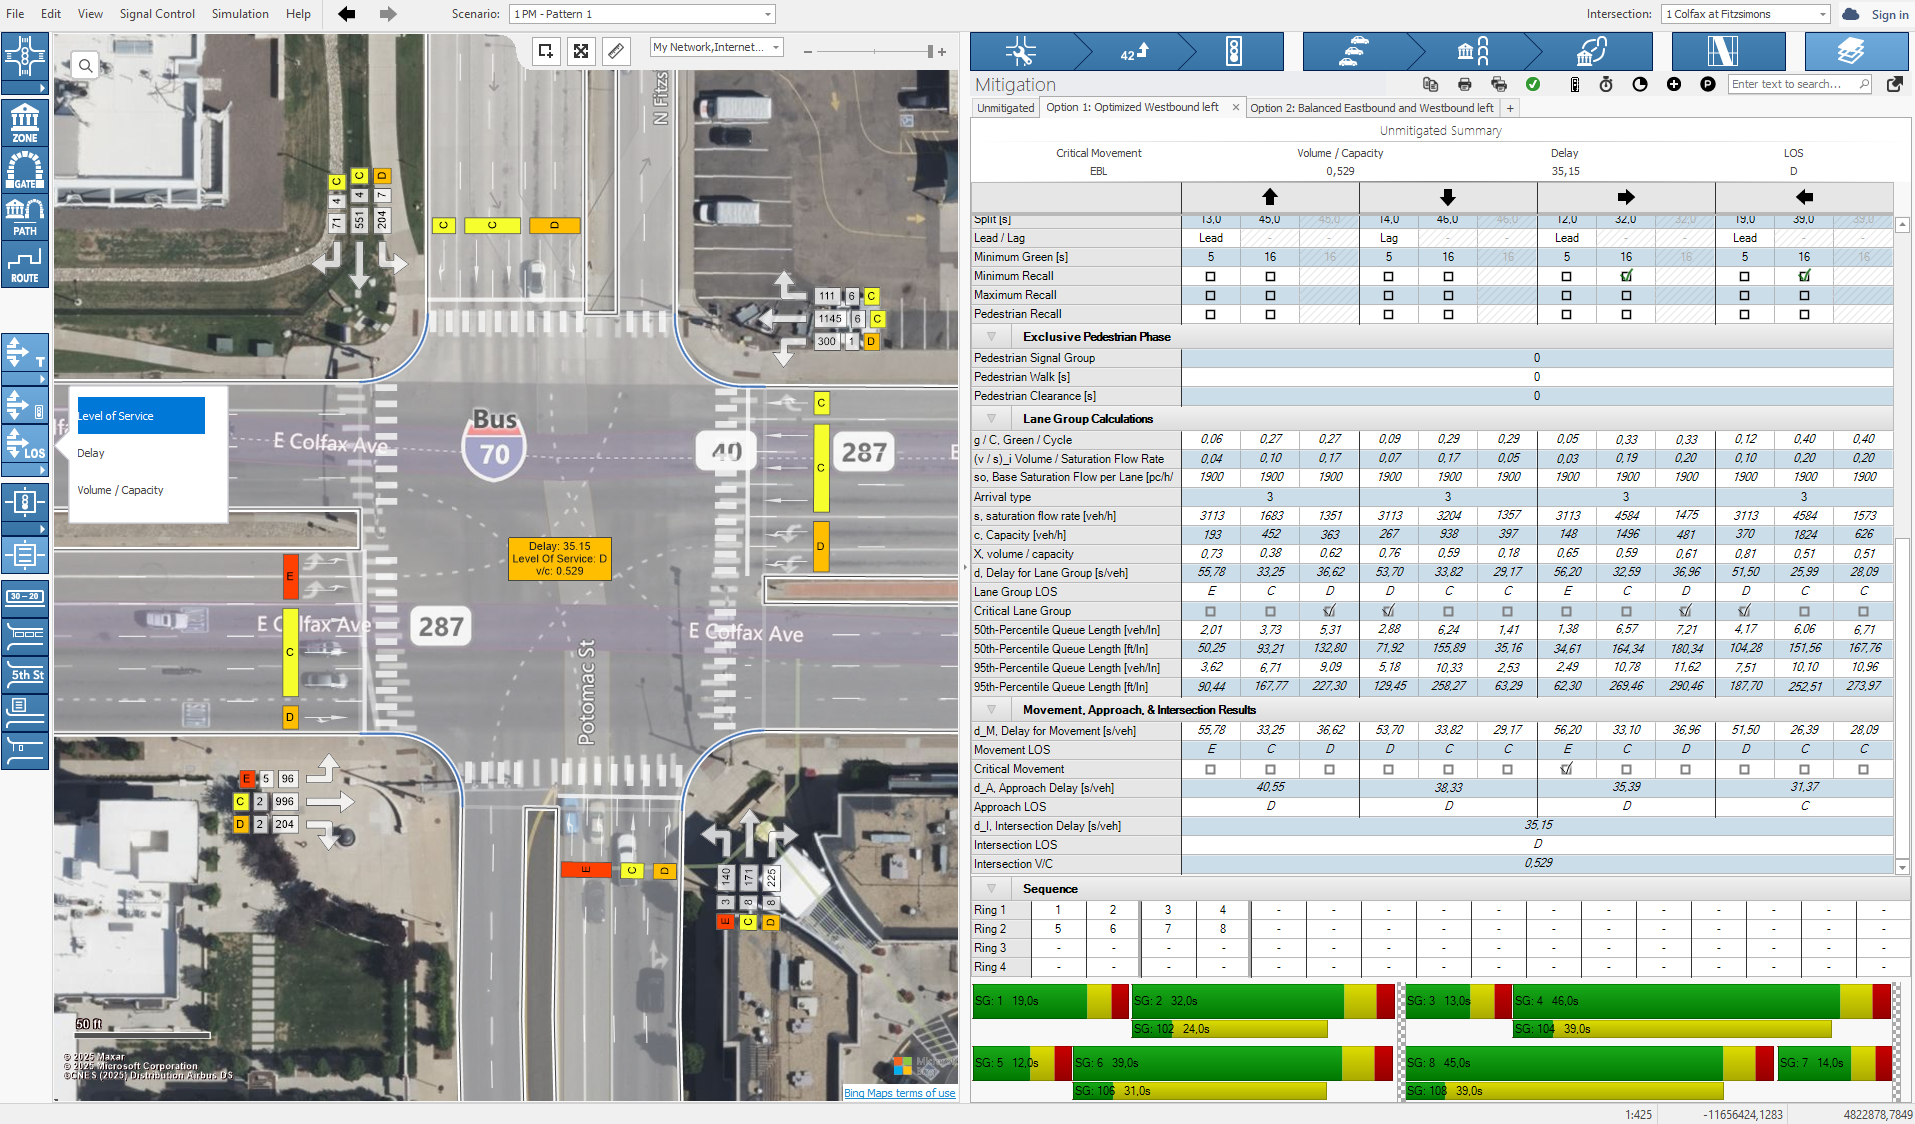Open the Network Optimization workflow button
This screenshot has height=1124, width=1915.
click(x=1728, y=51)
